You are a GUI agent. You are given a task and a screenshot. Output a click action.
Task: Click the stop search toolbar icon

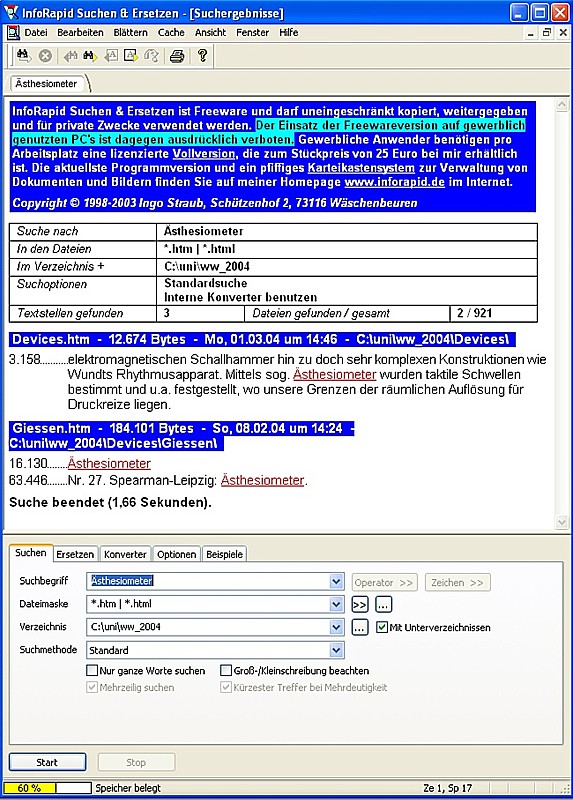click(45, 56)
